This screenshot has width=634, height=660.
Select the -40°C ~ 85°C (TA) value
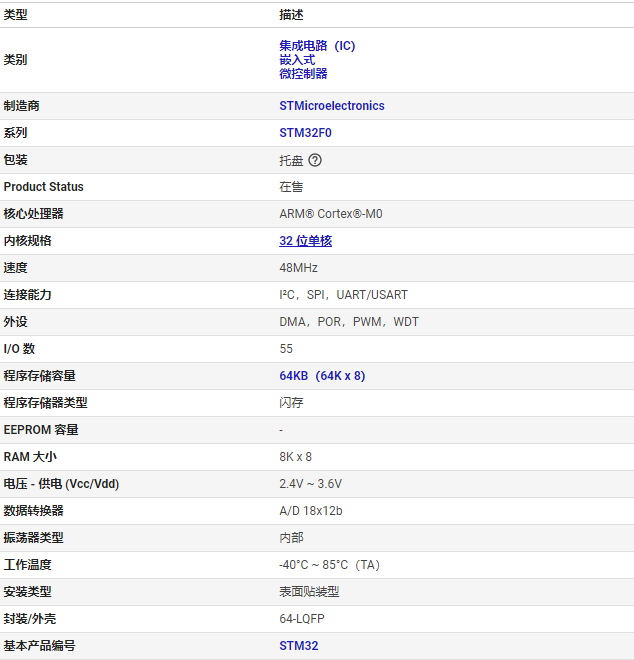point(330,565)
